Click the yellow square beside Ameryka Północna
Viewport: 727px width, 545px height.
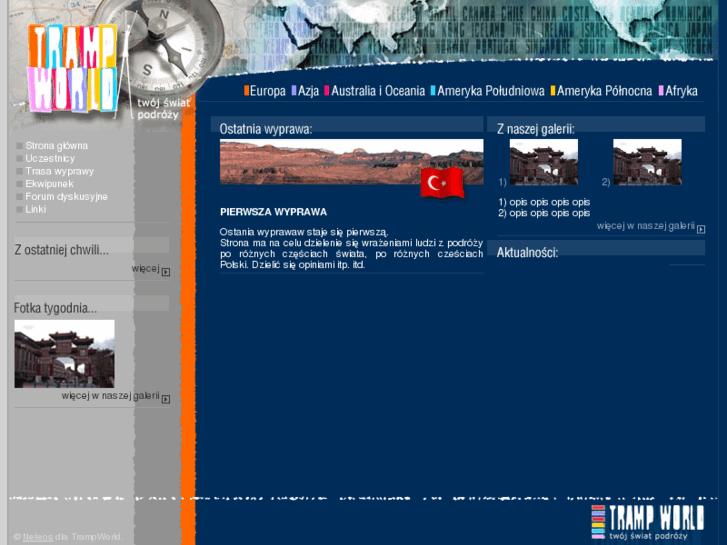[553, 90]
